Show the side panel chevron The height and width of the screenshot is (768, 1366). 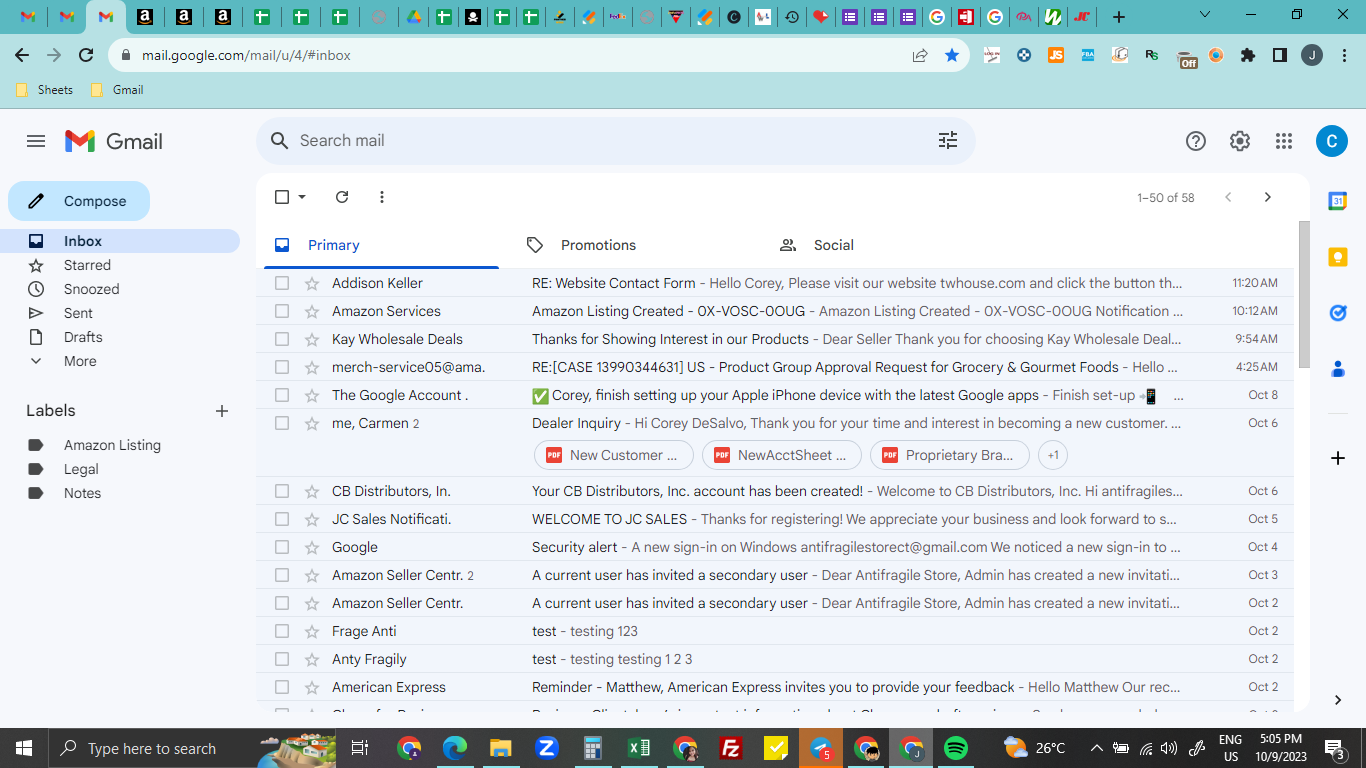point(1337,700)
